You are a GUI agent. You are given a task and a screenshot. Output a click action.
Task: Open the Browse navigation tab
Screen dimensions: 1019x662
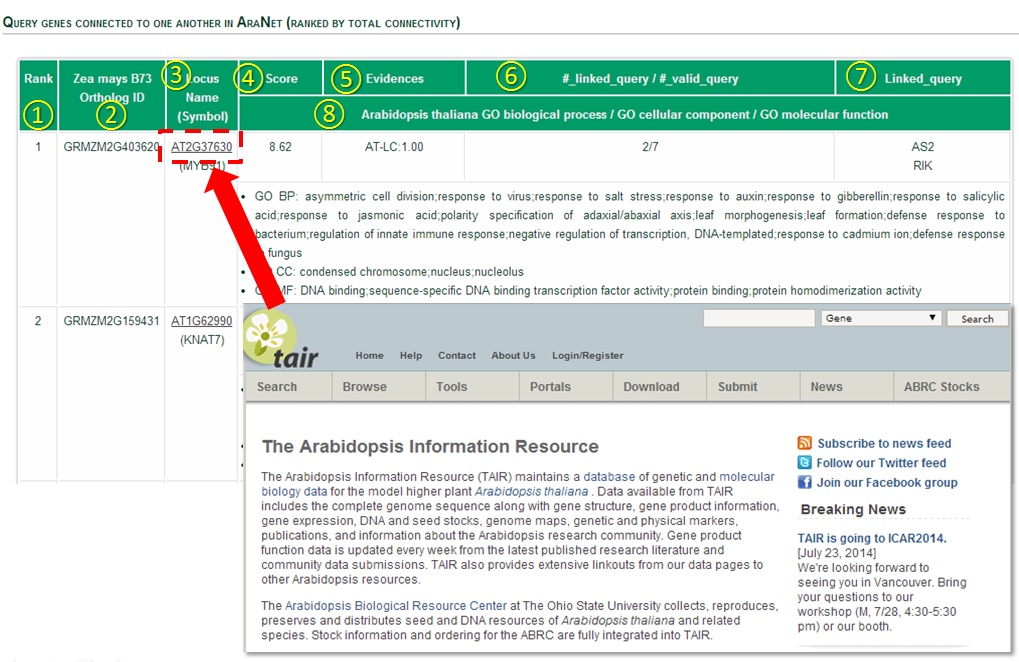click(x=364, y=387)
